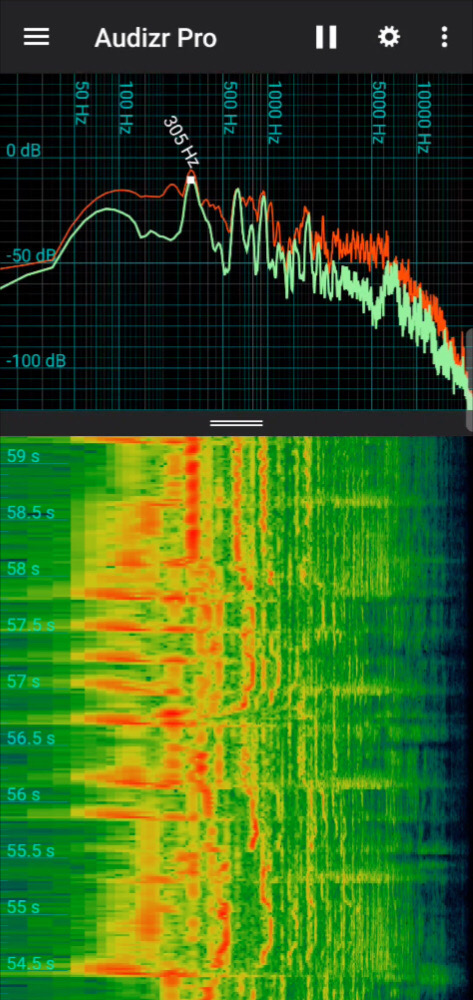The height and width of the screenshot is (1000, 473).
Task: Click the 0 dB axis label
Action: pyautogui.click(x=24, y=151)
